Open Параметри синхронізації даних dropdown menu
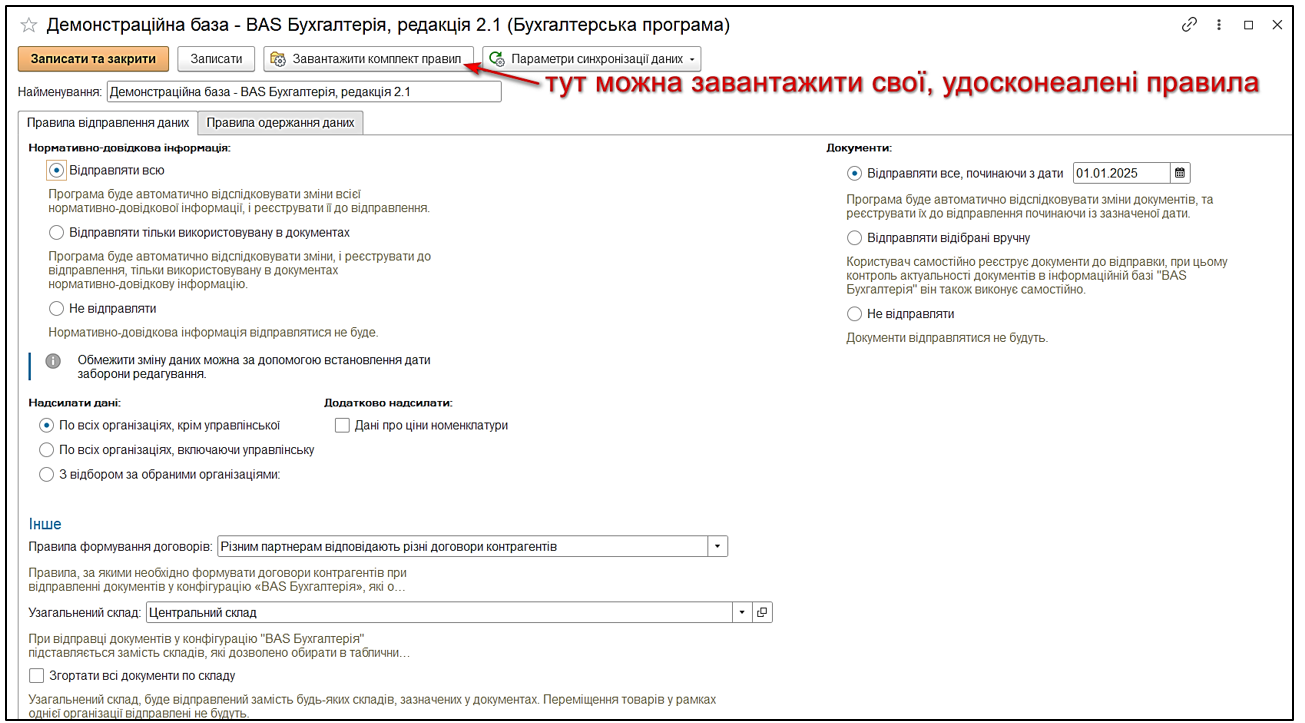 (592, 59)
